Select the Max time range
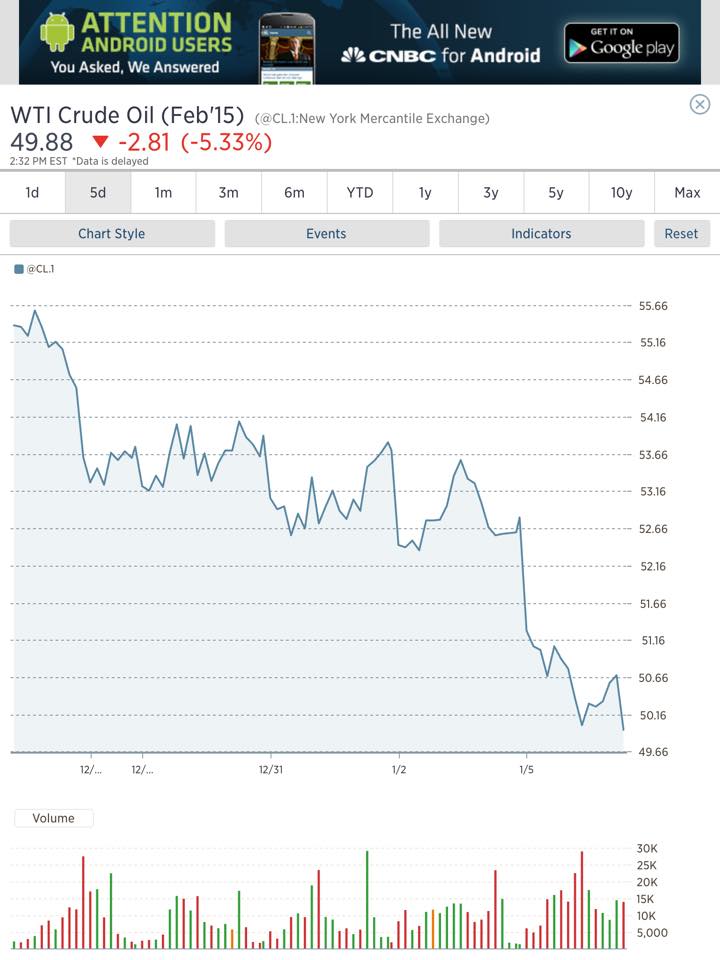The image size is (720, 960). point(687,192)
